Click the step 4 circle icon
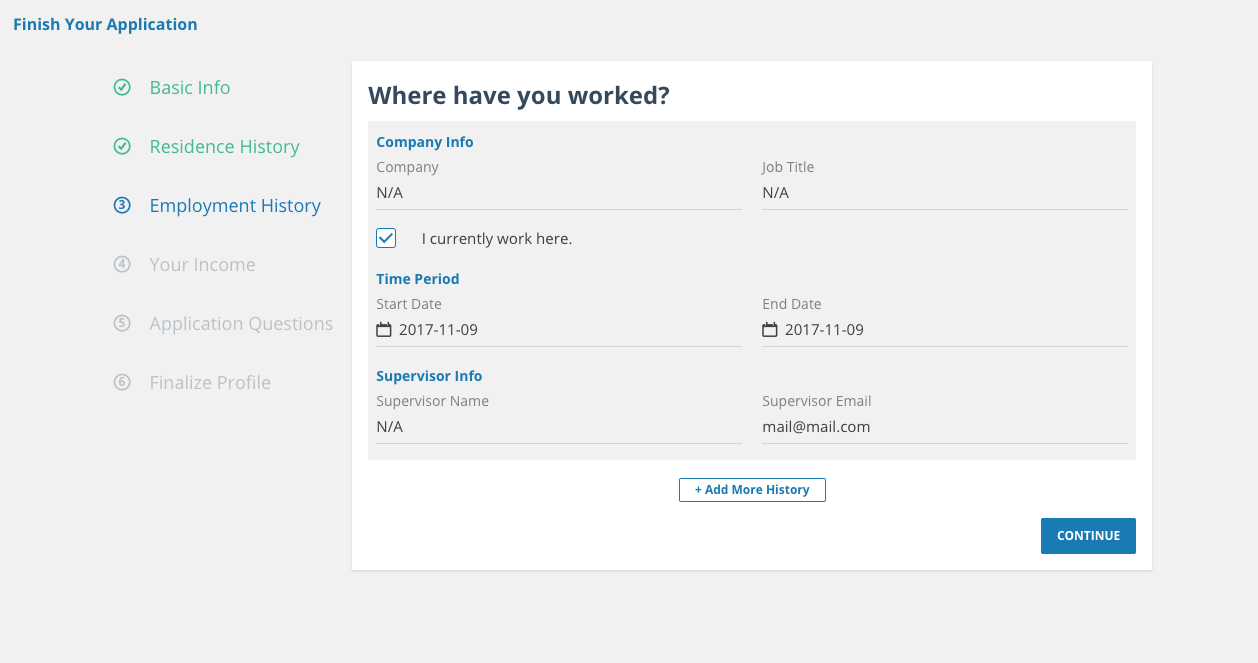 (122, 265)
